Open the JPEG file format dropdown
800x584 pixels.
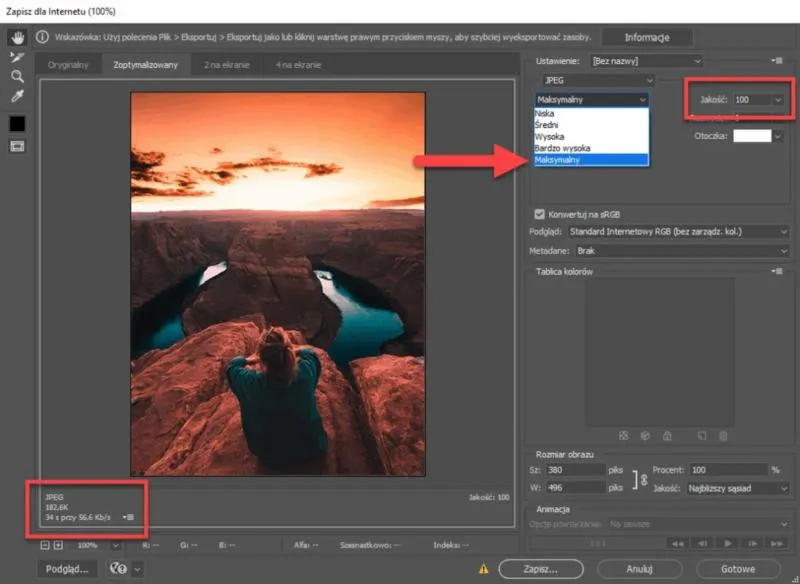coord(596,79)
